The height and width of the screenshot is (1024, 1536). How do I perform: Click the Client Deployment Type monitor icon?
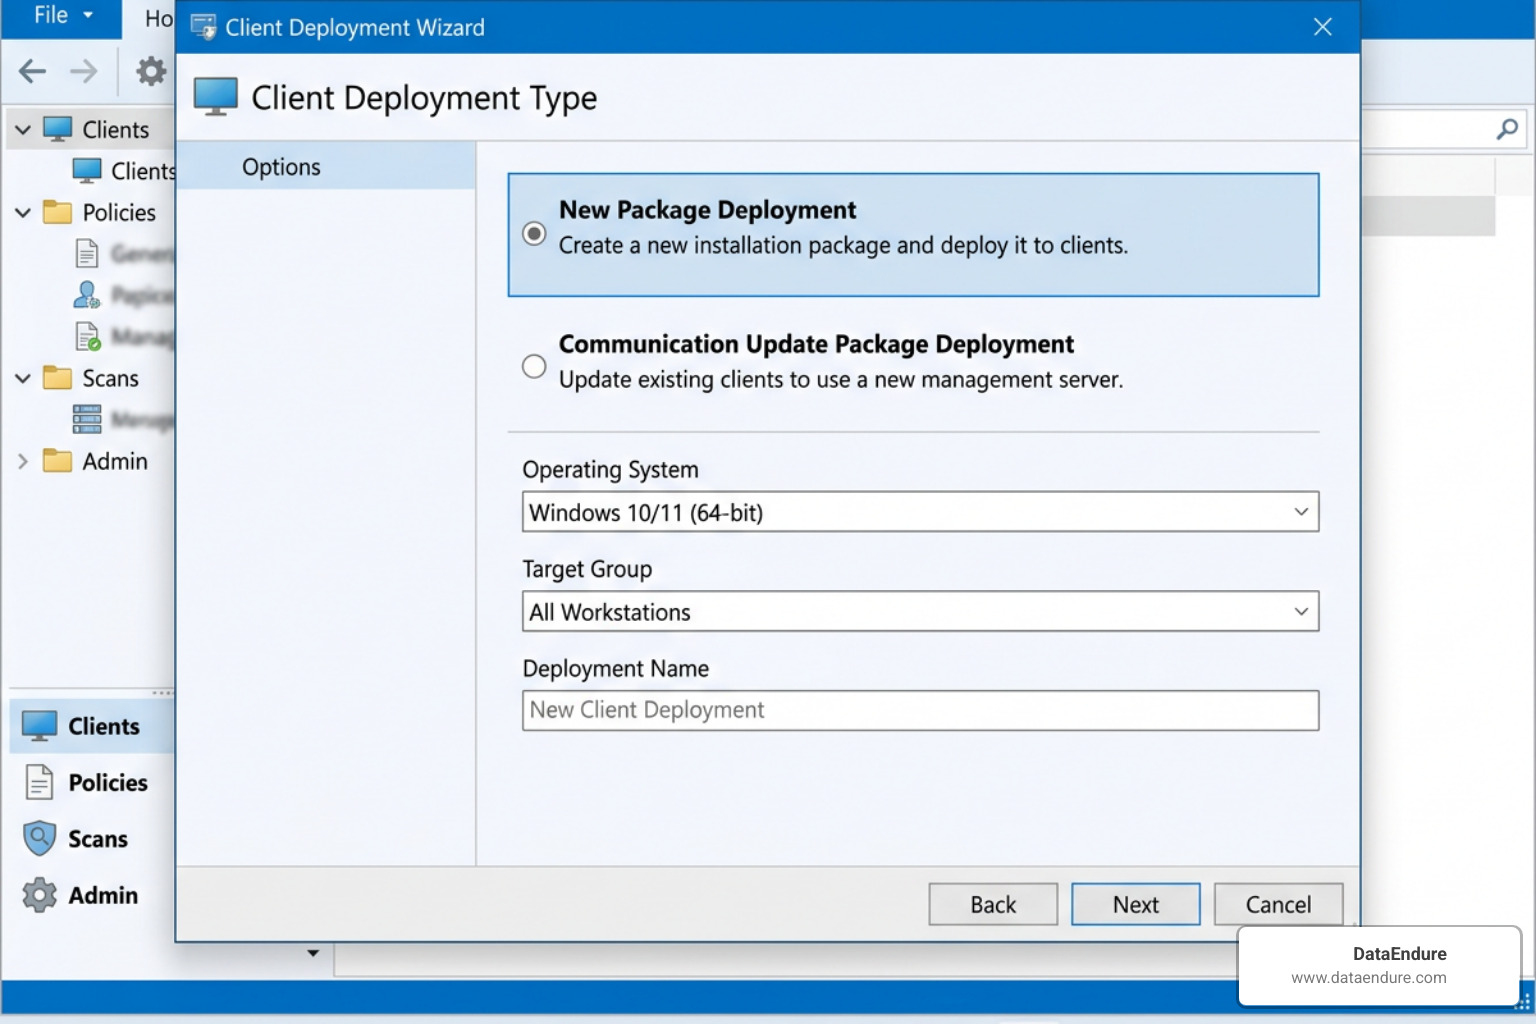(215, 97)
